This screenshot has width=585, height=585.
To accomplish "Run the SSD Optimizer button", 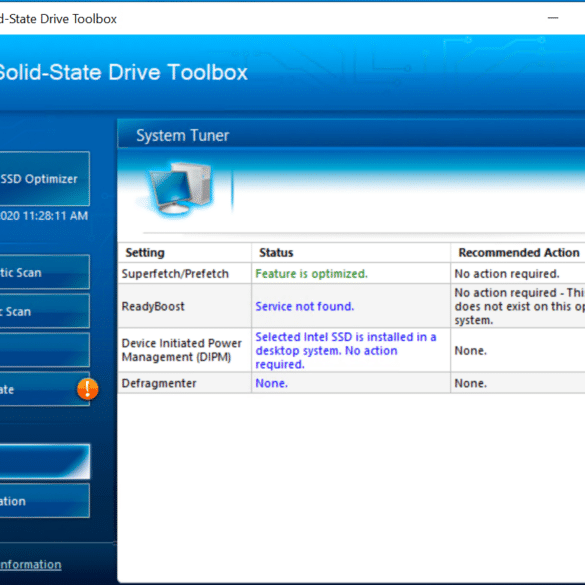I will pyautogui.click(x=44, y=178).
